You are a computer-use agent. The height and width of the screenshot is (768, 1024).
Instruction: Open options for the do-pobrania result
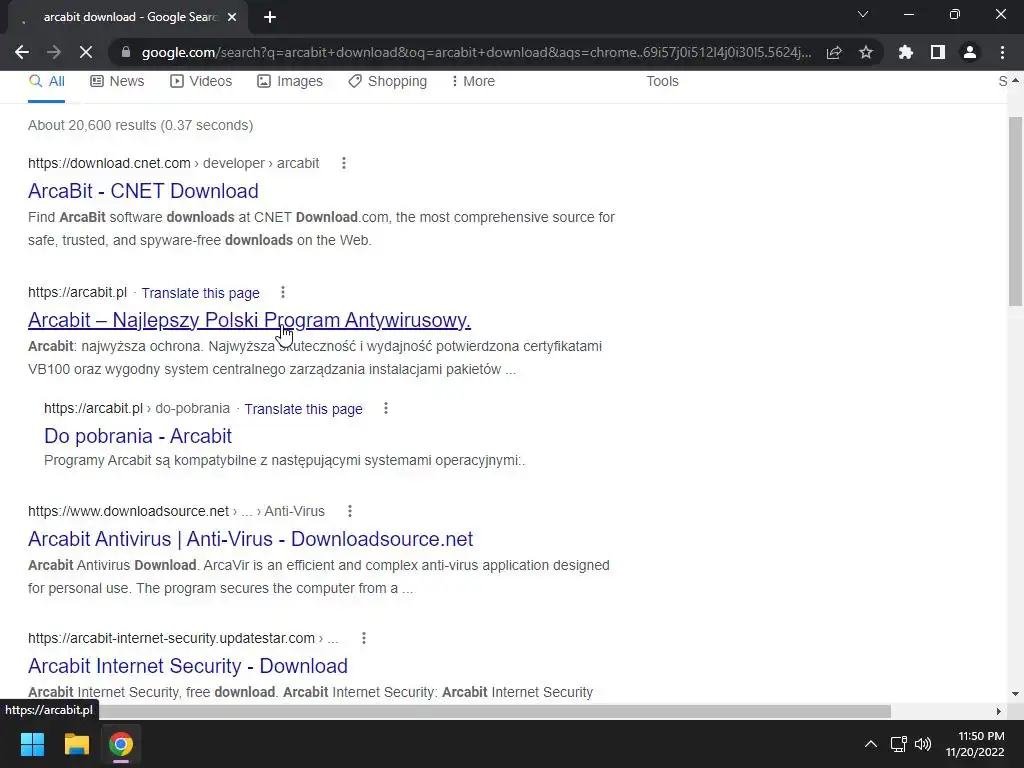click(x=386, y=408)
